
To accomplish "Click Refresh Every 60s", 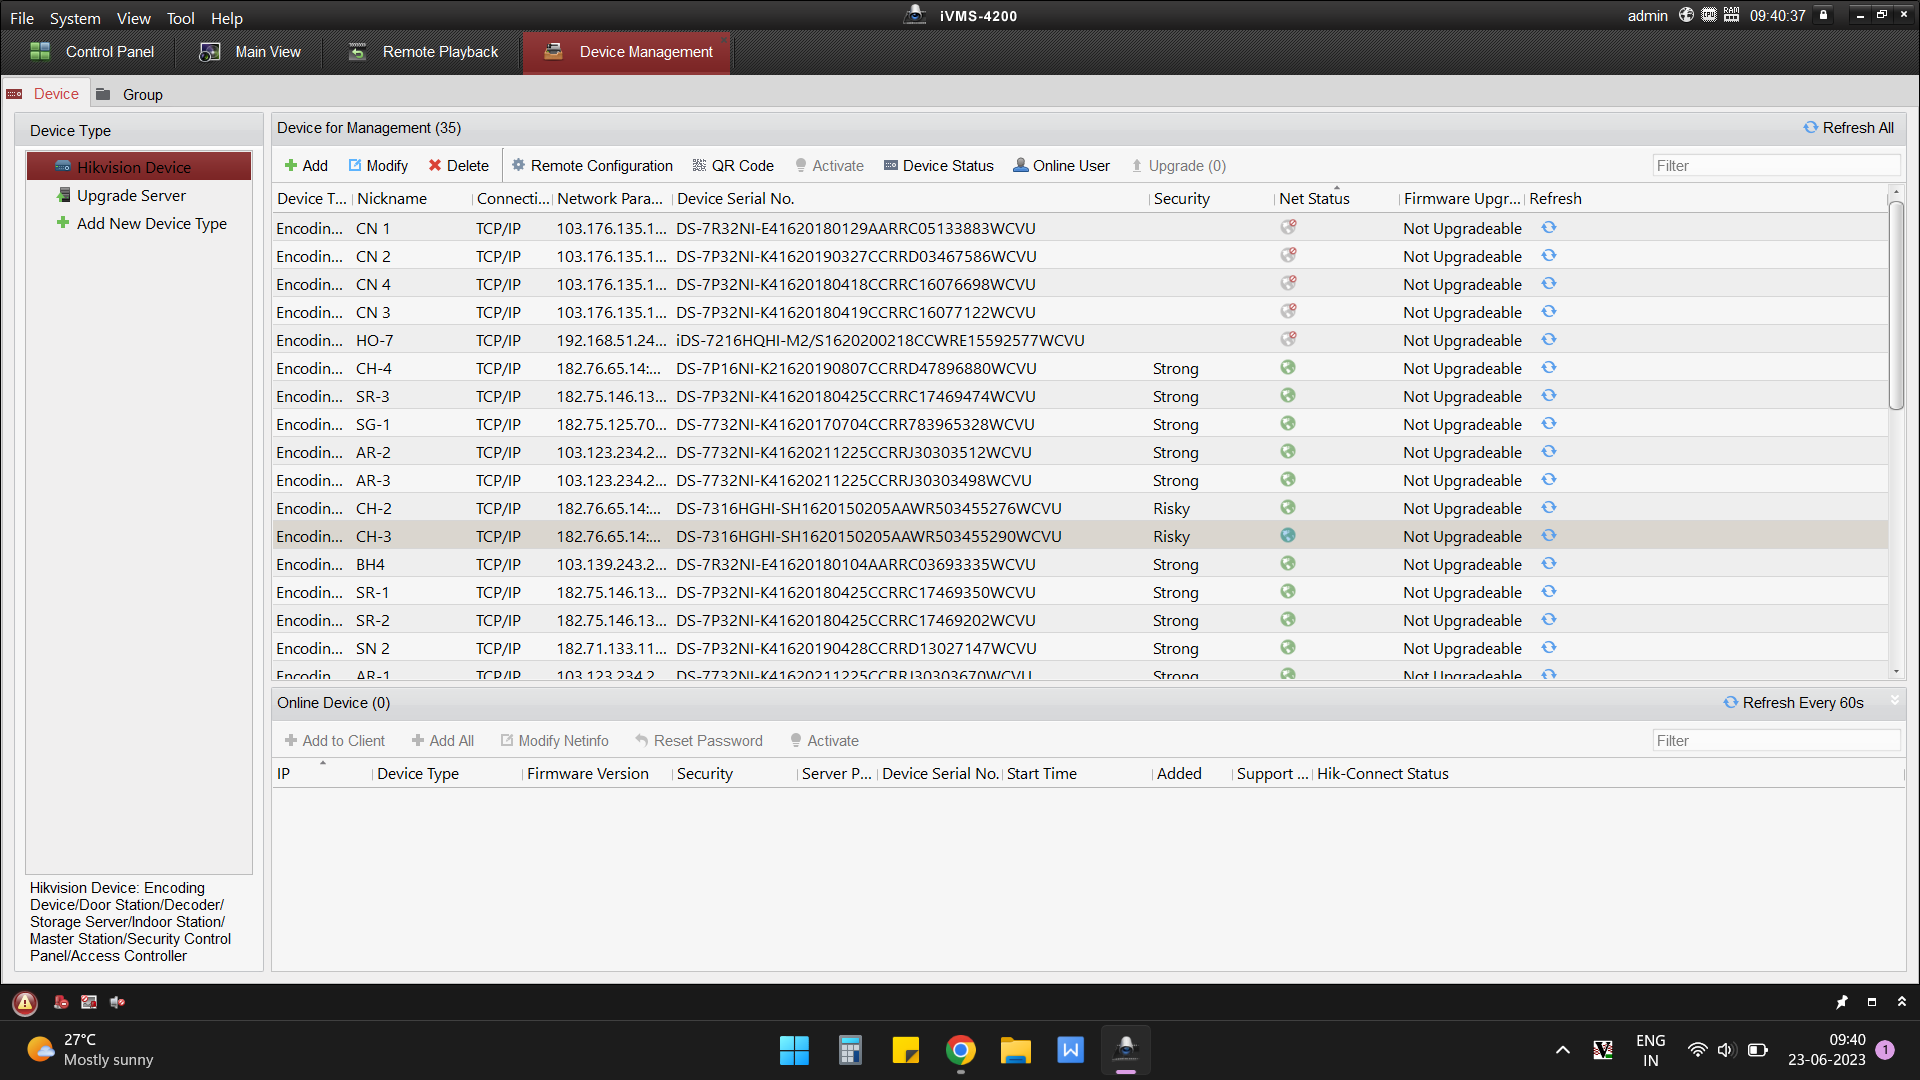I will click(x=1793, y=703).
